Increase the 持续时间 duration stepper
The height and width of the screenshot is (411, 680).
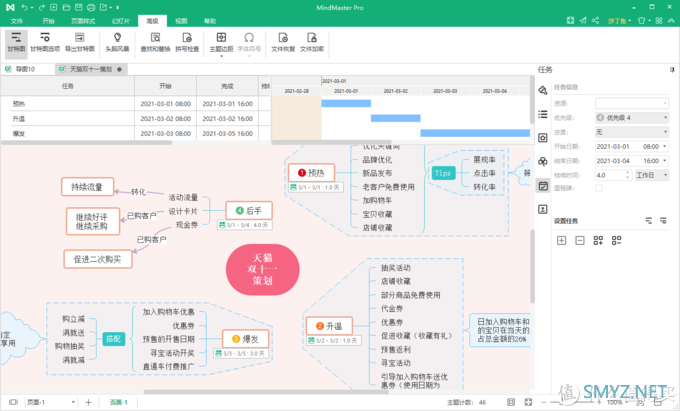pyautogui.click(x=628, y=173)
